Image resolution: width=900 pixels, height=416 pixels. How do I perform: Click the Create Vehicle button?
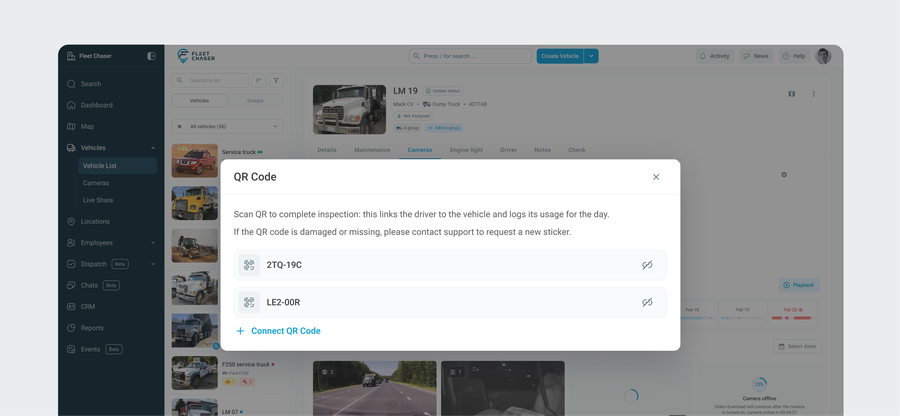560,56
